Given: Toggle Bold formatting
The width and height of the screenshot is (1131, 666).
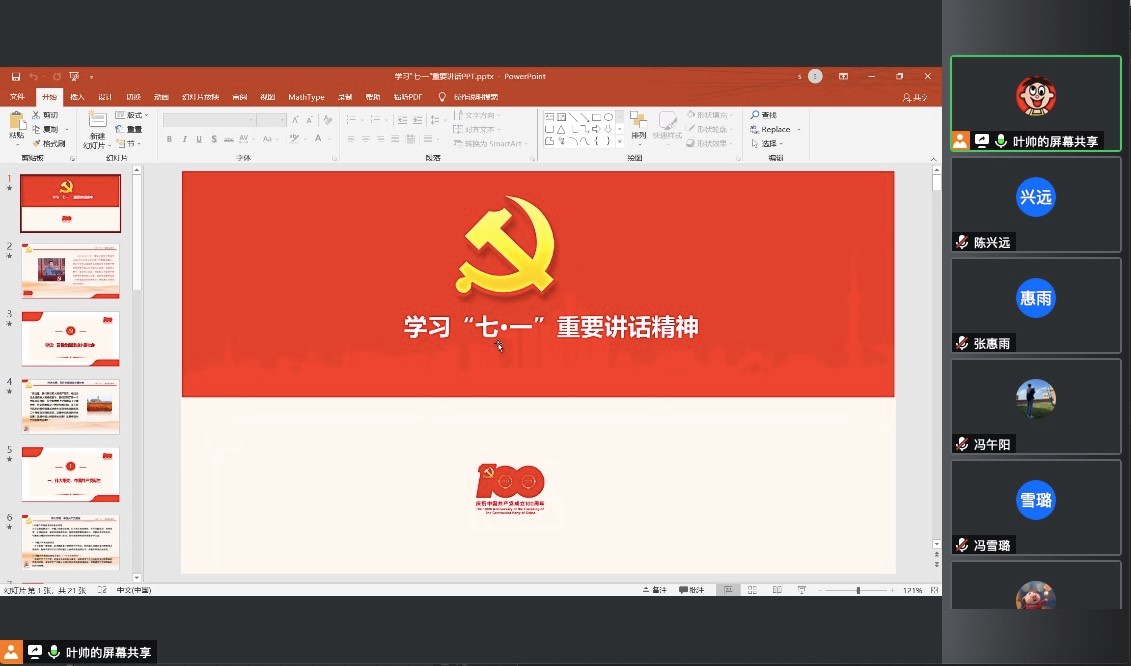Looking at the screenshot, I should tap(170, 139).
